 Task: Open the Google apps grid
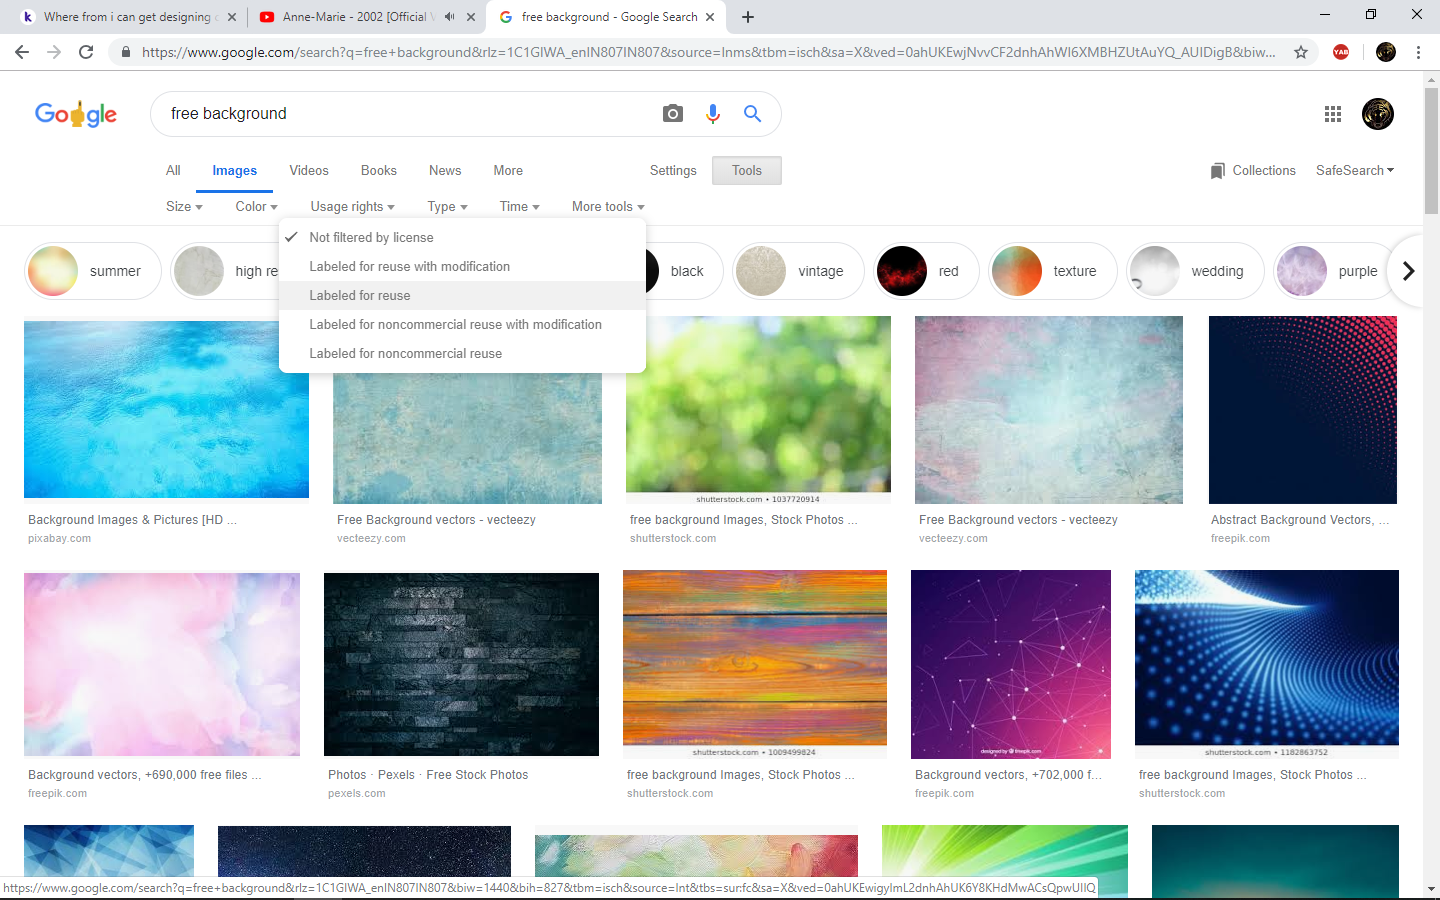tap(1332, 114)
